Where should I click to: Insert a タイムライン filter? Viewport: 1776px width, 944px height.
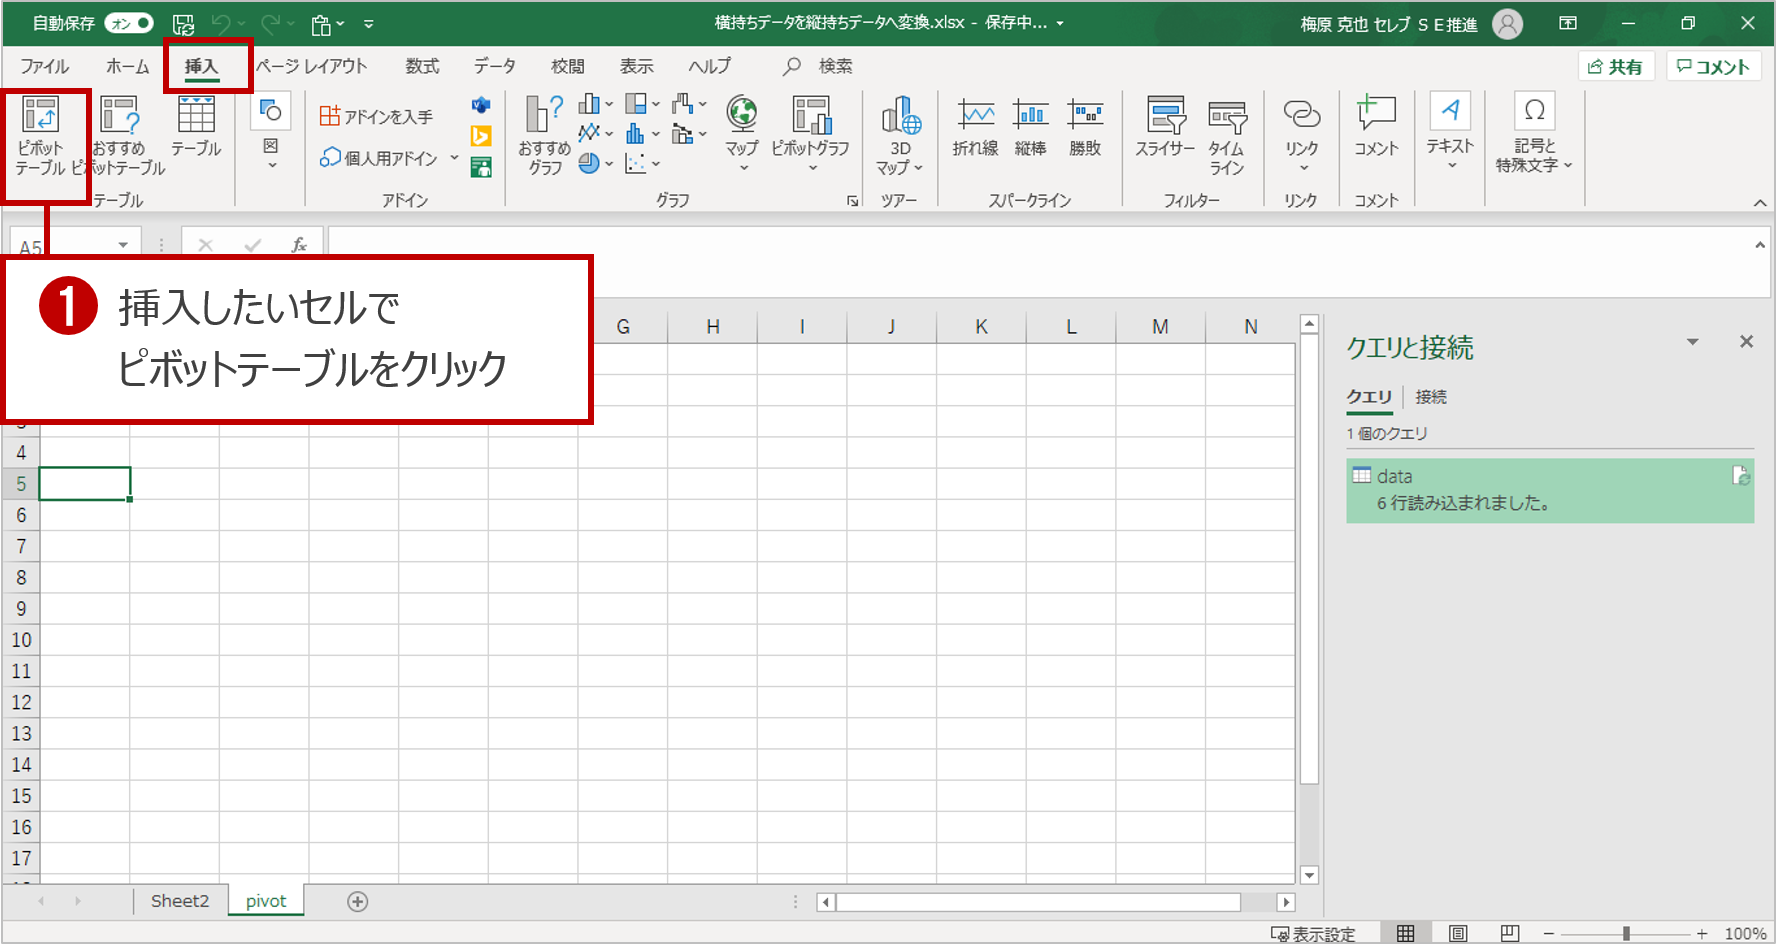[1227, 137]
